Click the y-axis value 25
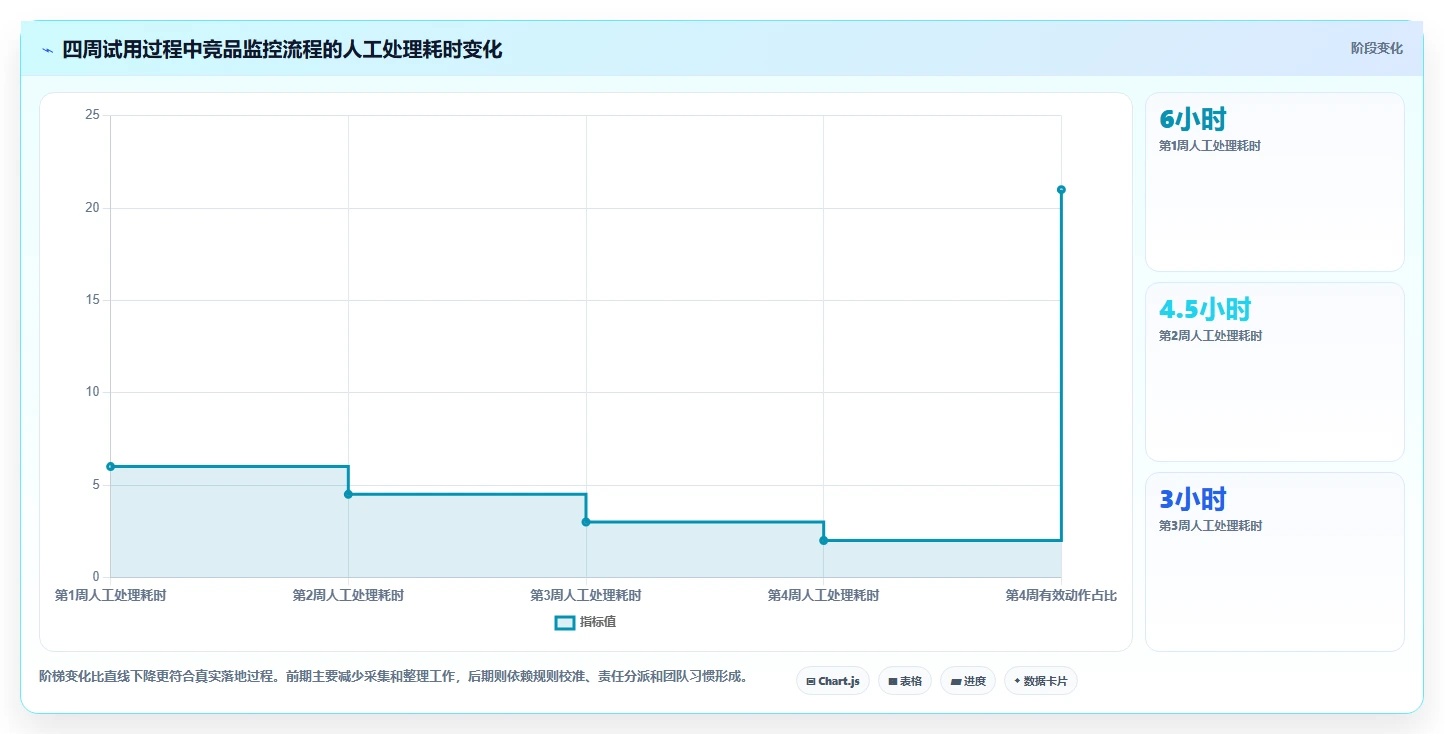 coord(93,115)
